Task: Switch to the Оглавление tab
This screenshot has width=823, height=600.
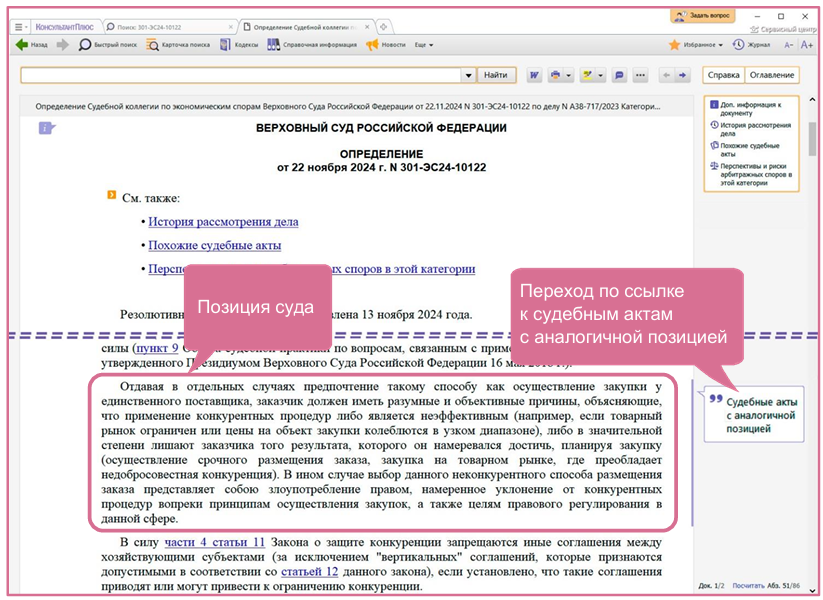Action: pyautogui.click(x=772, y=75)
